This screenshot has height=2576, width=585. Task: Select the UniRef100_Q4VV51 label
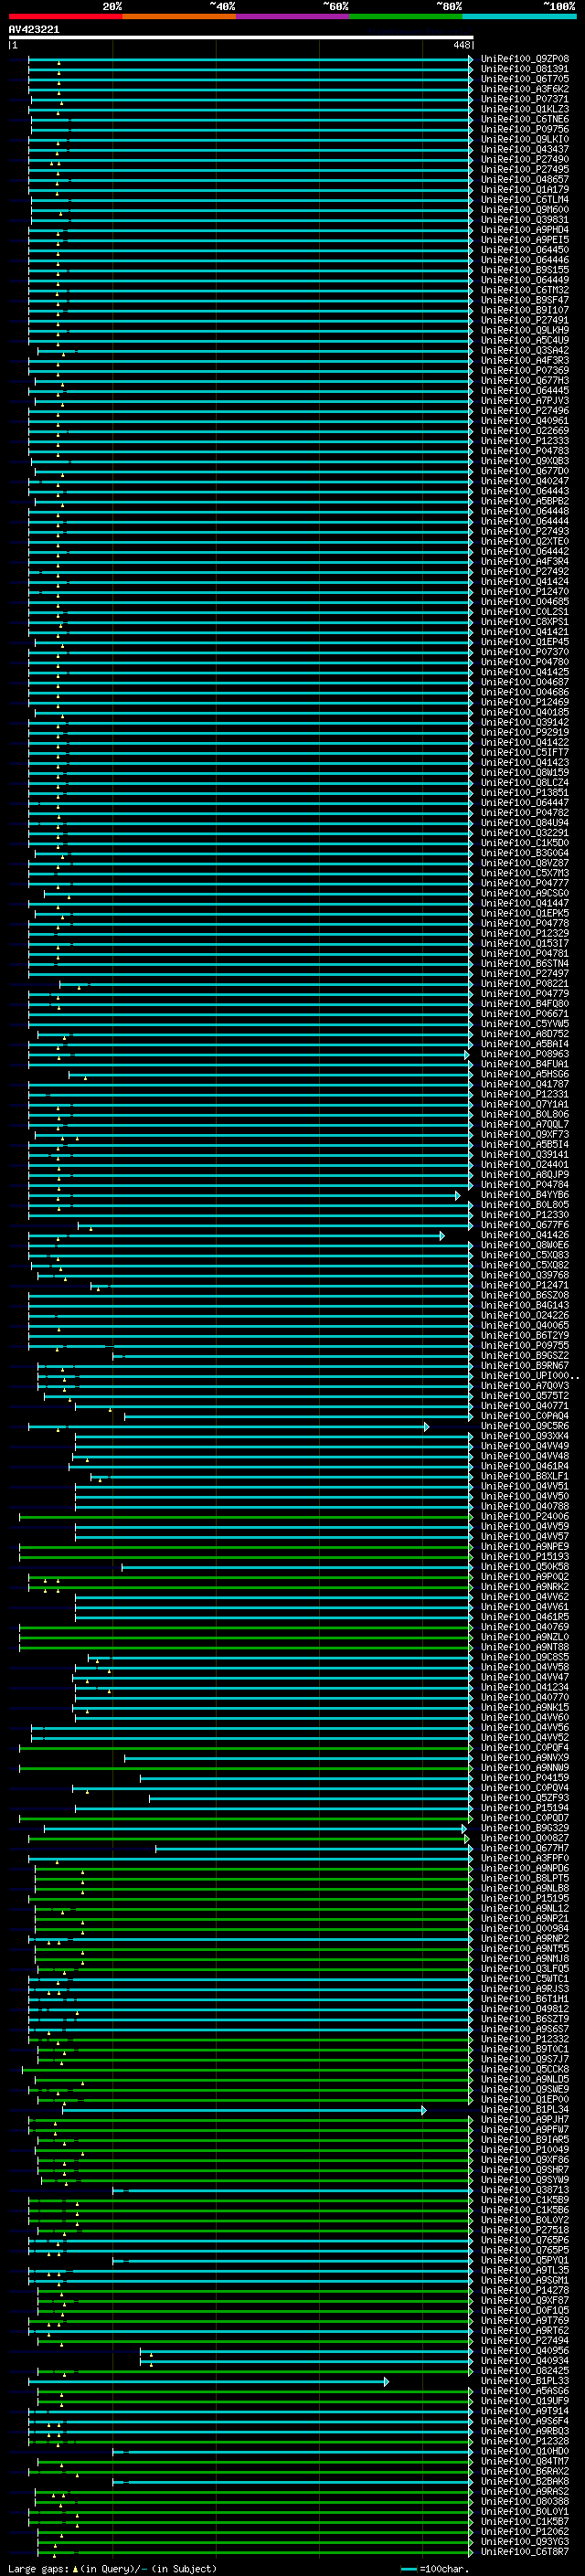(524, 1486)
